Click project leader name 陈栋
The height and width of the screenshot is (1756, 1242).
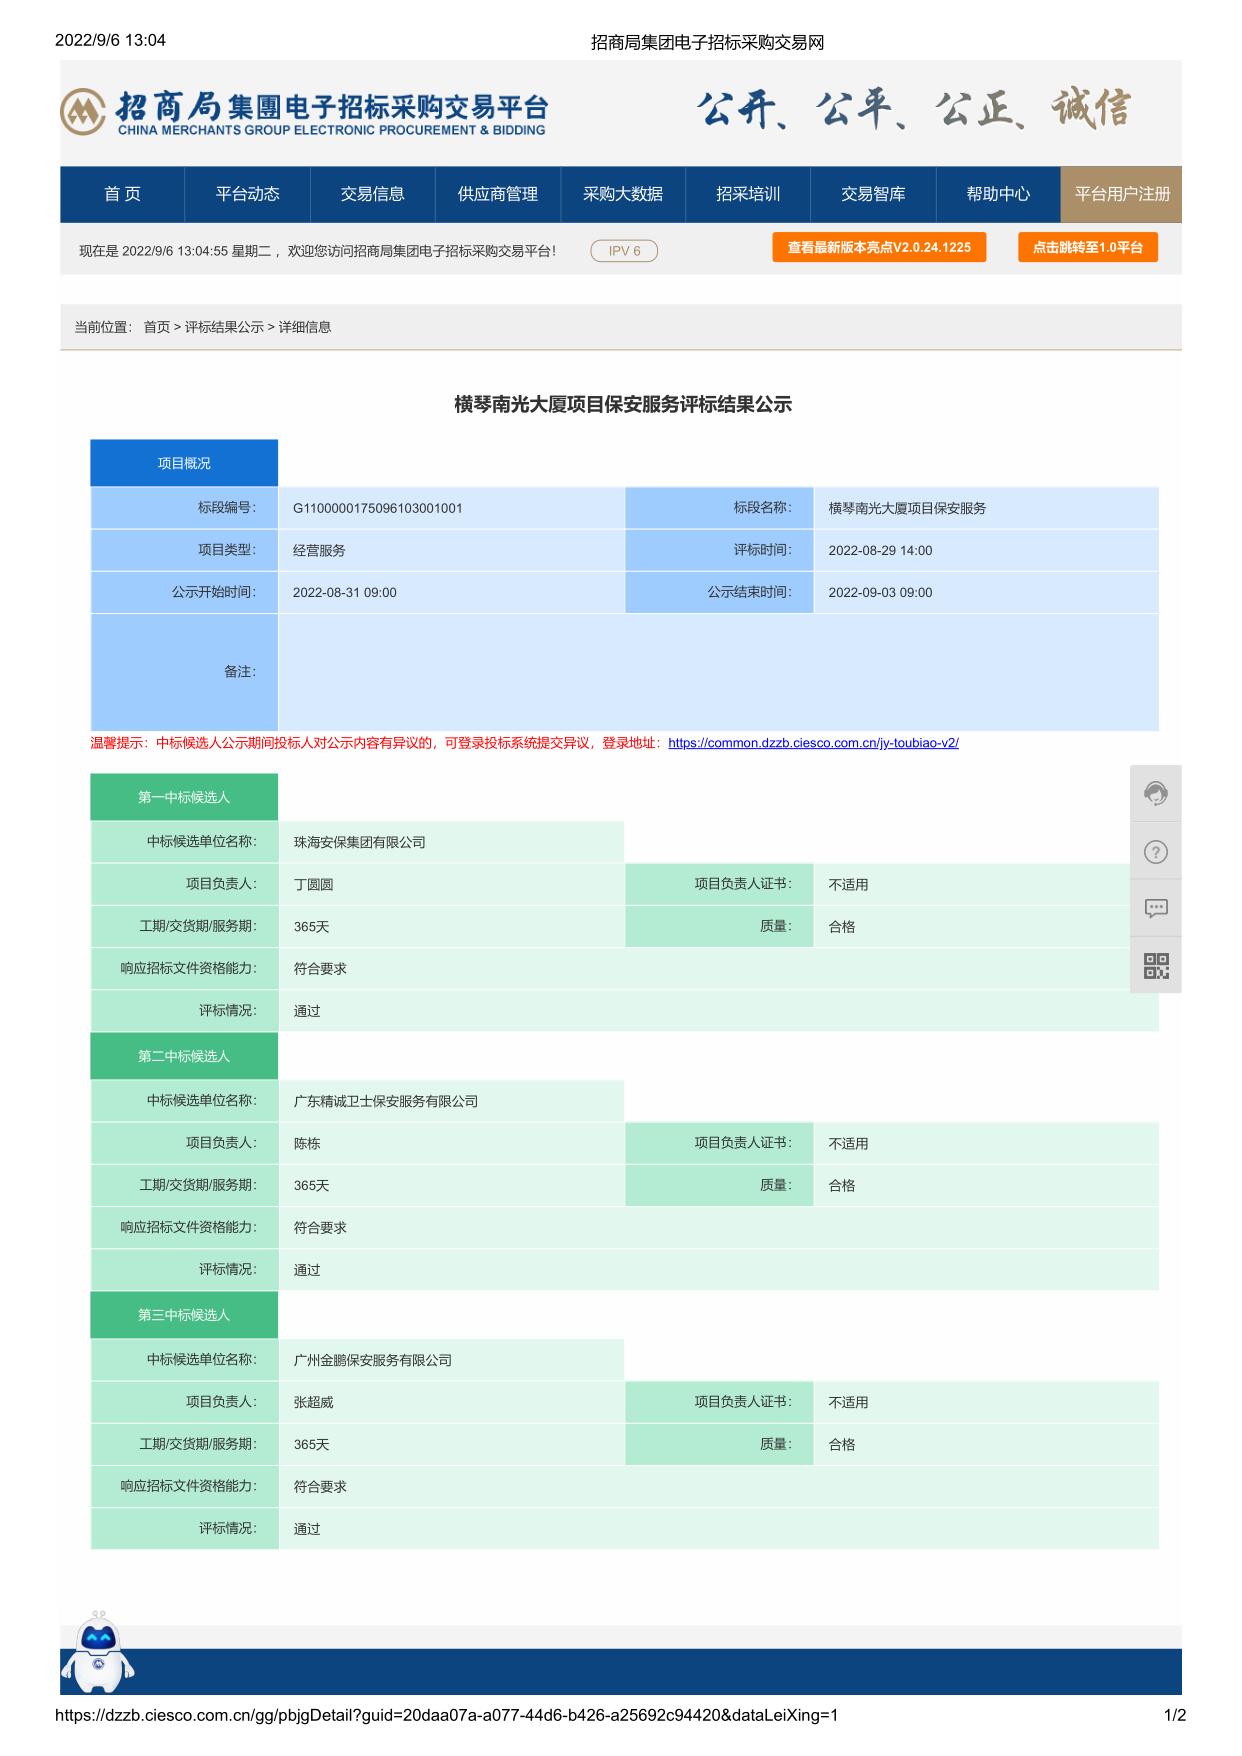pos(307,1143)
